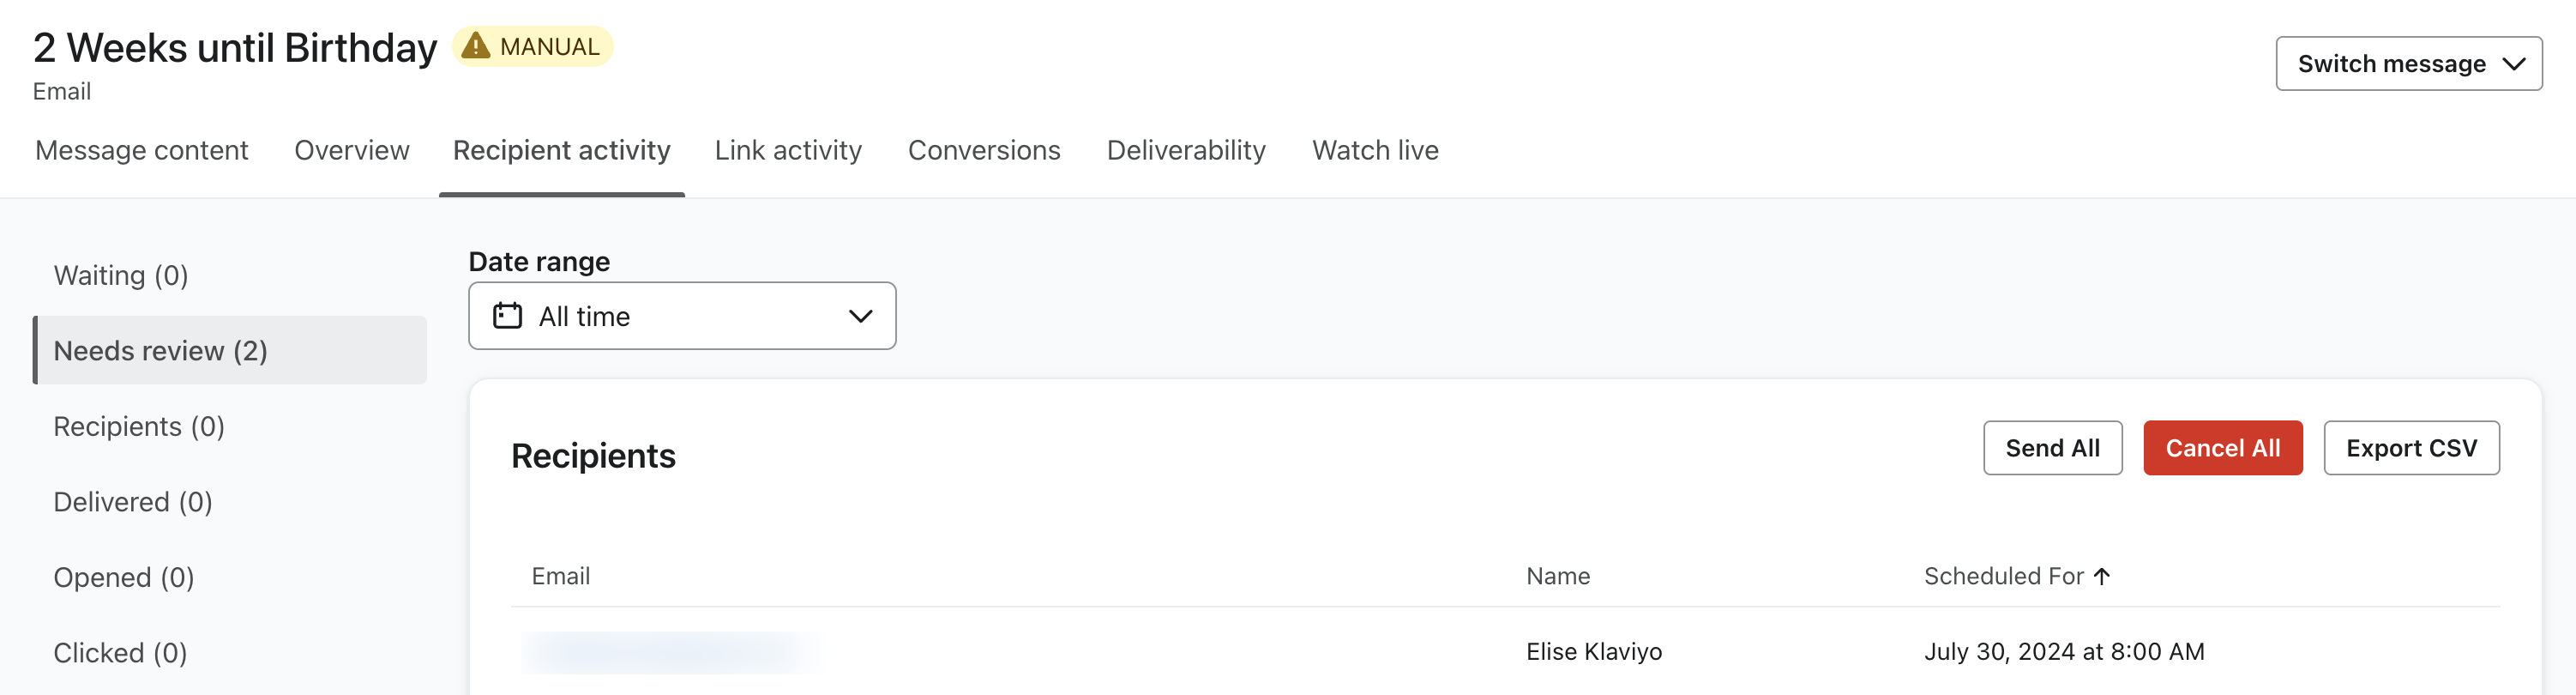Open the All time date range dropdown

coord(681,316)
